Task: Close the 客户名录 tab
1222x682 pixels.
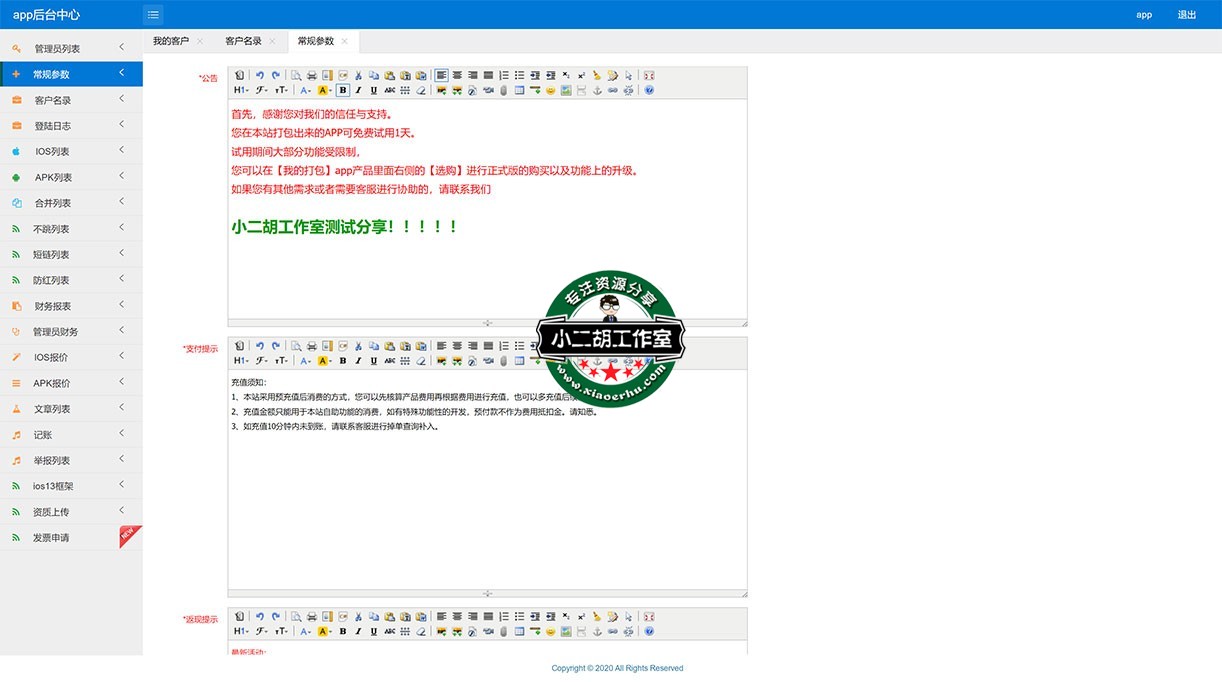Action: coord(272,41)
